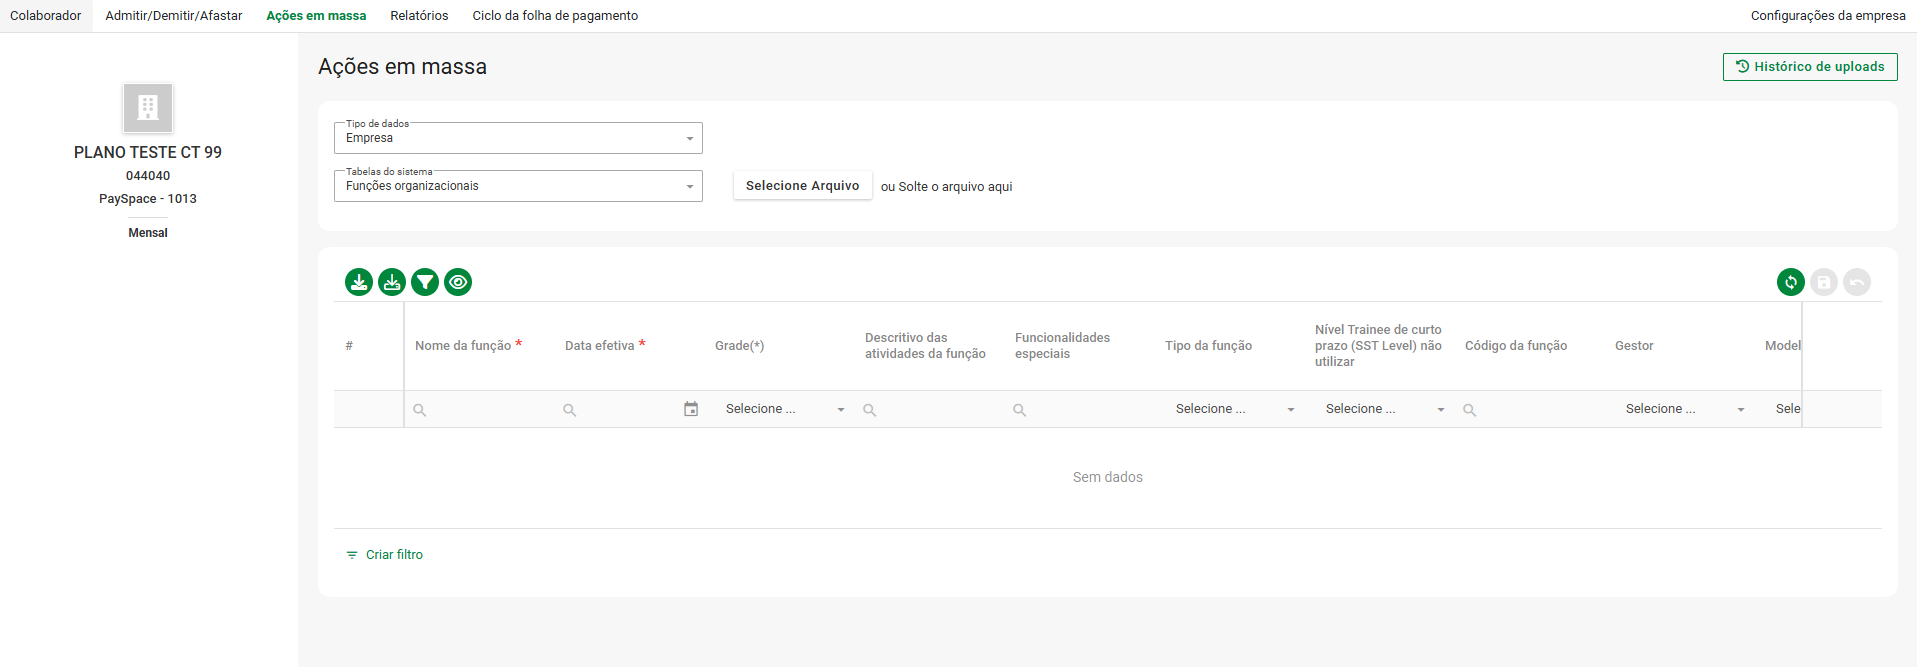Click the greyed-out undo arrow icon

(1856, 282)
